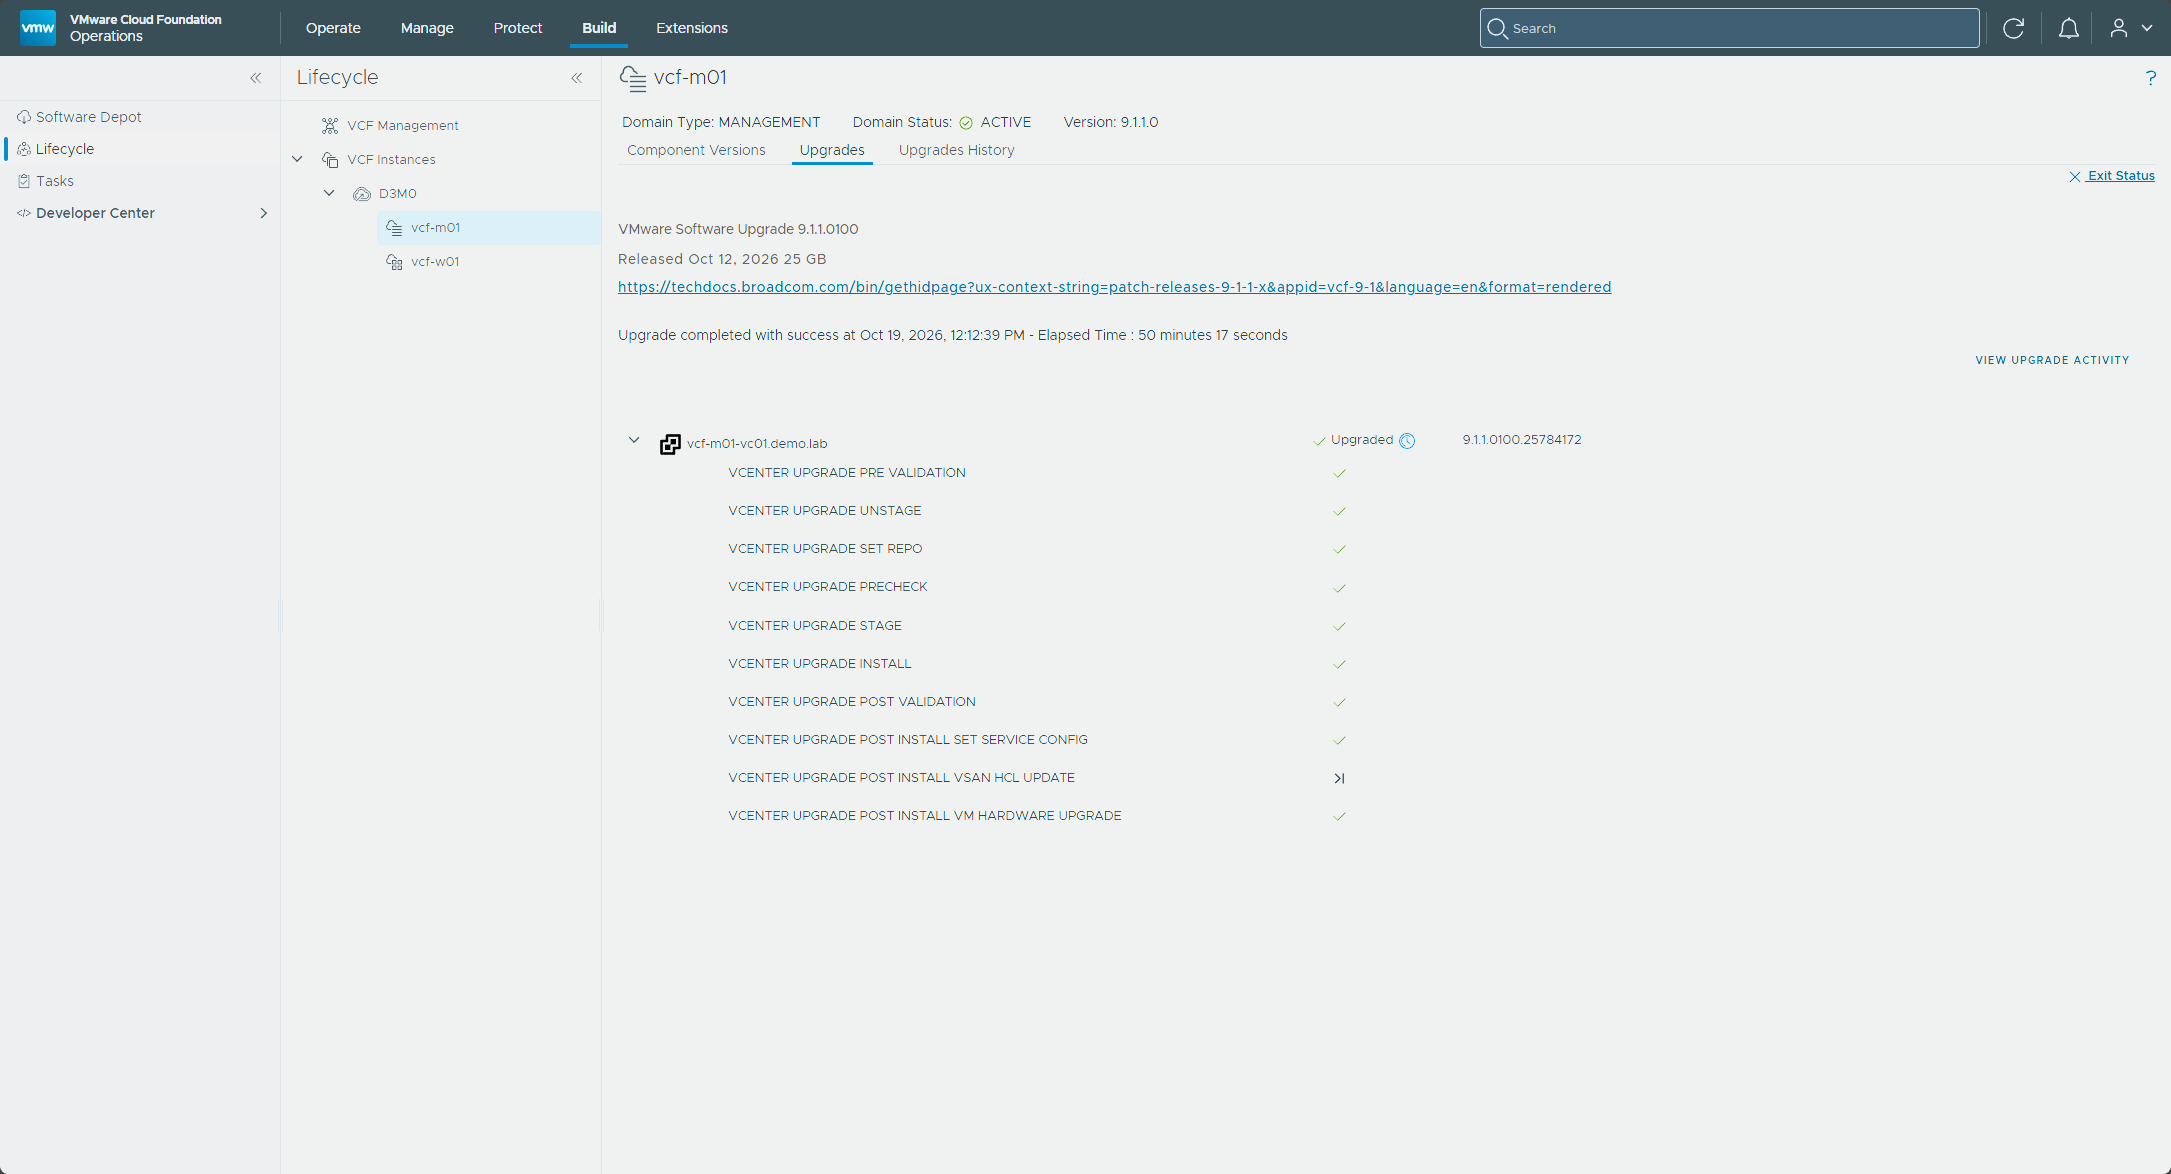
Task: Click VCENTER UPGRADE POST INSTALL VM HARDWARE UPGRADE text
Action: [x=925, y=816]
